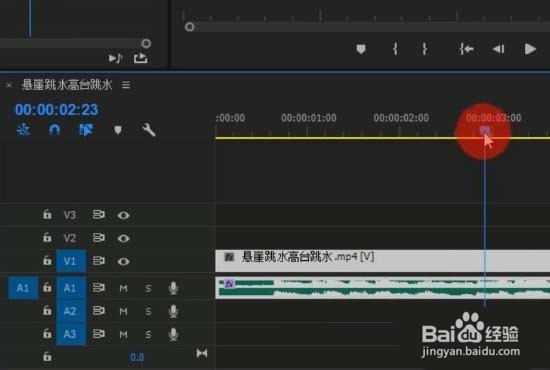Open the sequence panel menu icon
This screenshot has width=550, height=370.
(126, 85)
